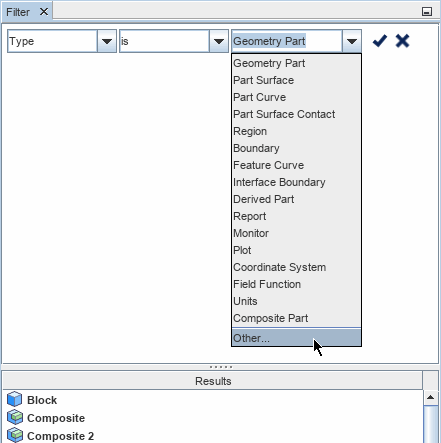Viewport: 441px width, 443px height.
Task: Open the 'is' operator dropdown arrow
Action: coord(219,41)
